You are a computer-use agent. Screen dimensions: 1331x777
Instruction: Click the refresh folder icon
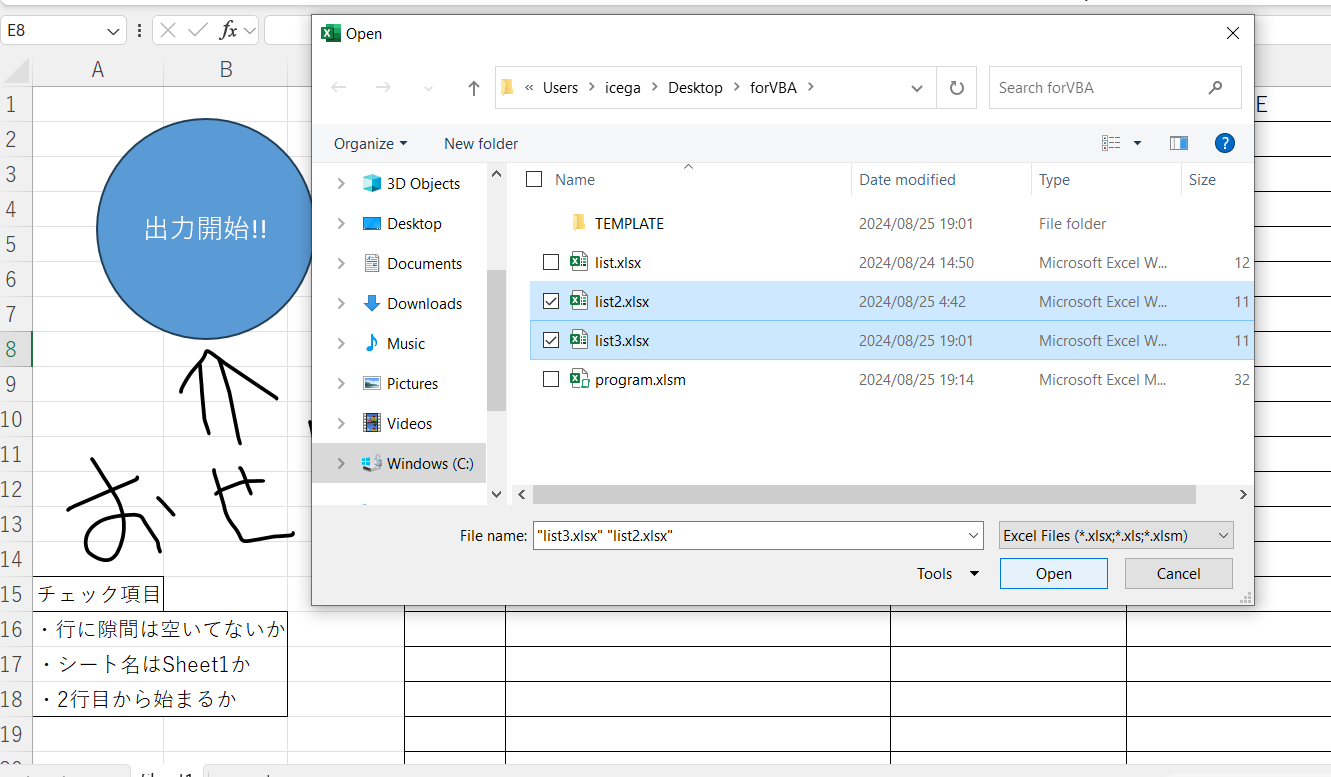pos(957,88)
